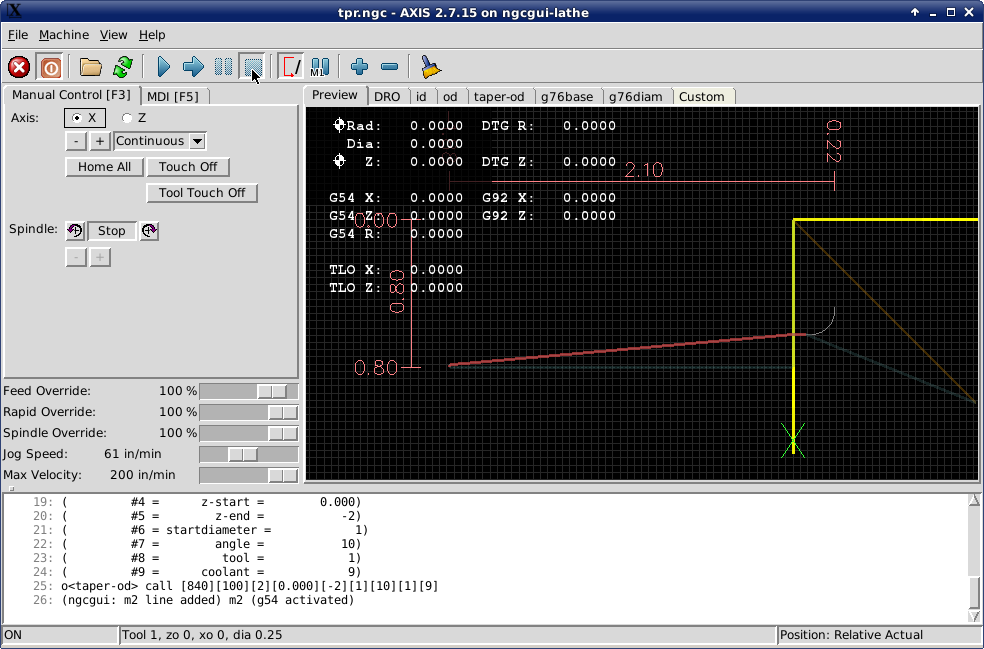The height and width of the screenshot is (649, 984).
Task: Run the loaded program
Action: [162, 67]
